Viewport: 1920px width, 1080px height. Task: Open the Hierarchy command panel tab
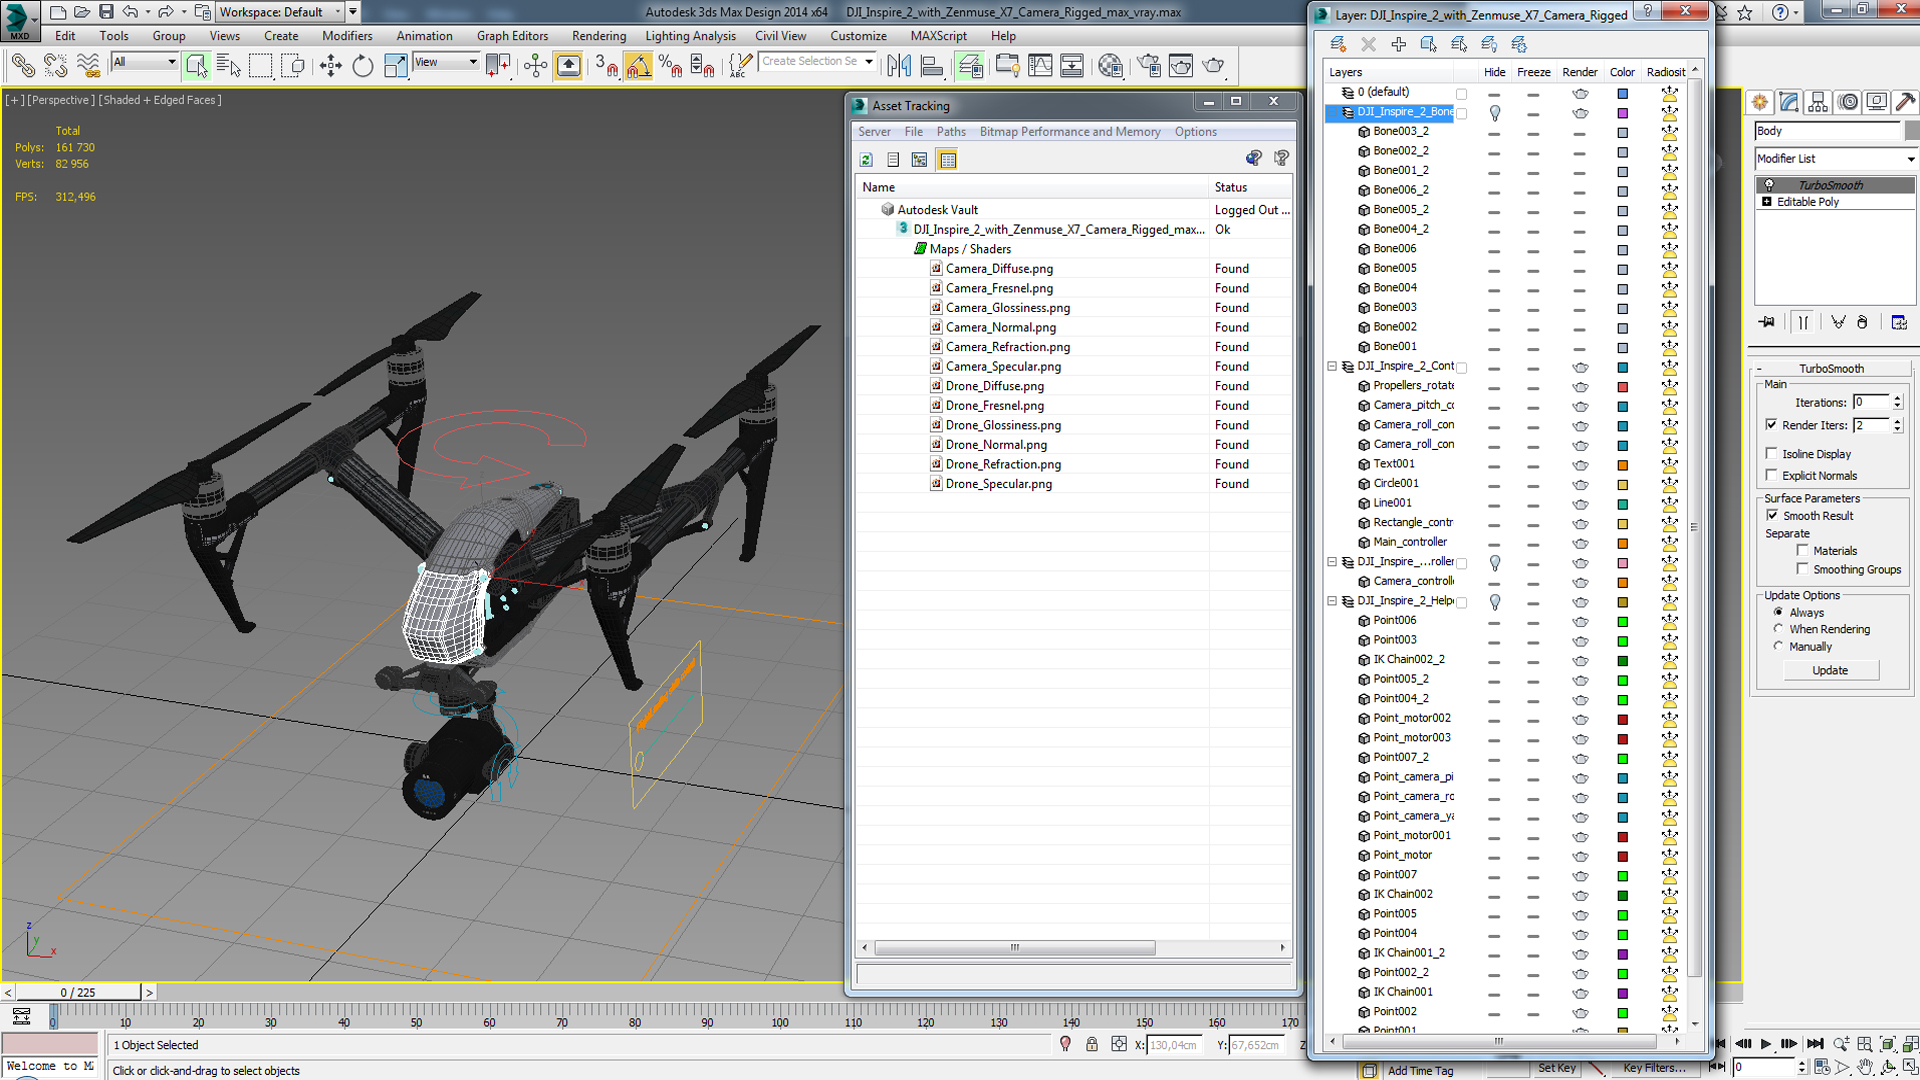click(1818, 102)
